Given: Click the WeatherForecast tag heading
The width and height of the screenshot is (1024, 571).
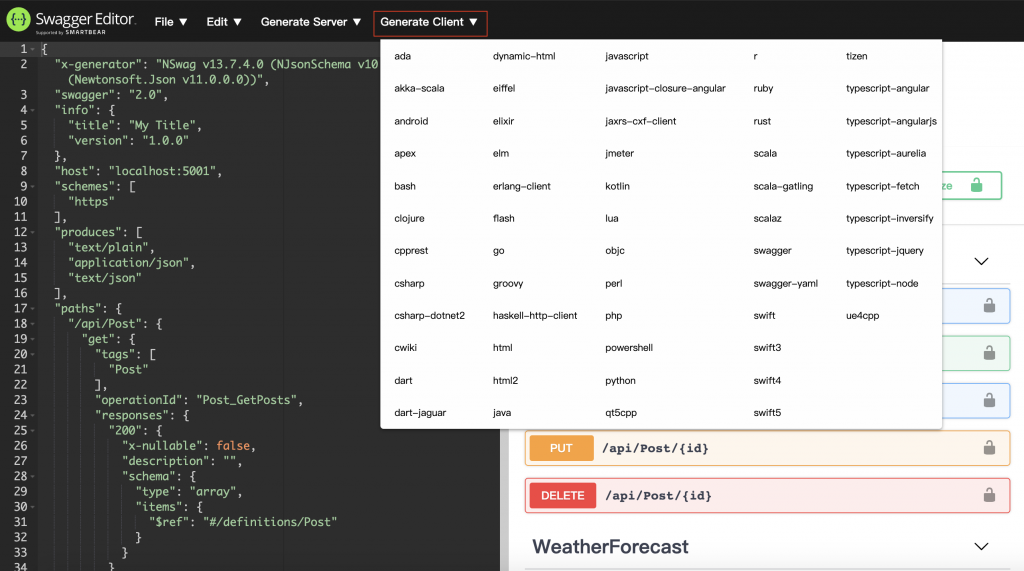Looking at the screenshot, I should tap(610, 547).
